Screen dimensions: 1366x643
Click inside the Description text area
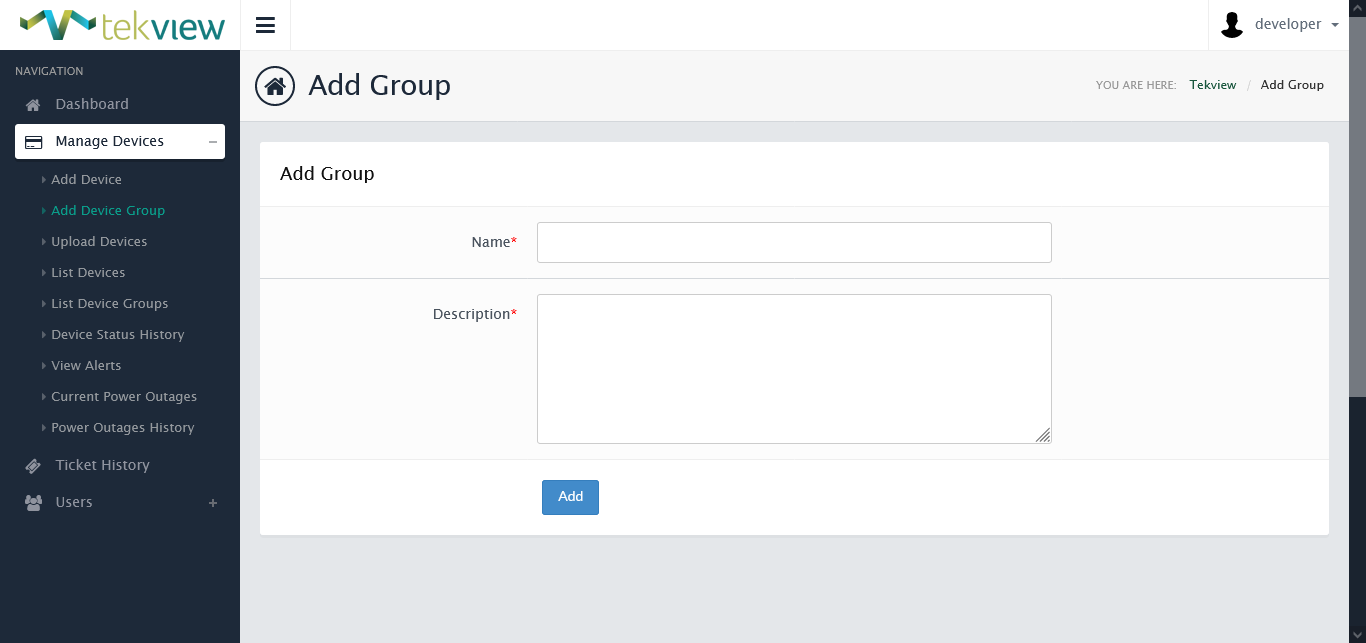794,368
